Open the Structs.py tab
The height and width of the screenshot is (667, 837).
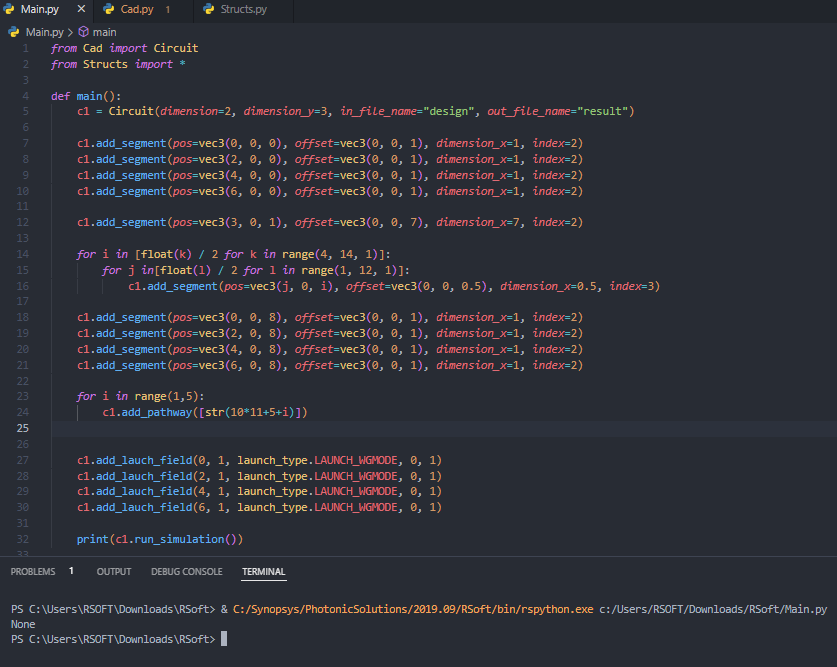point(243,10)
